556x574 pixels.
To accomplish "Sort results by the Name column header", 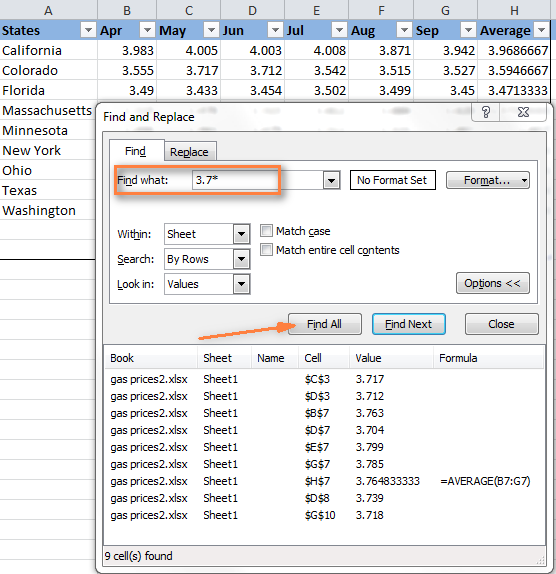I will click(275, 358).
